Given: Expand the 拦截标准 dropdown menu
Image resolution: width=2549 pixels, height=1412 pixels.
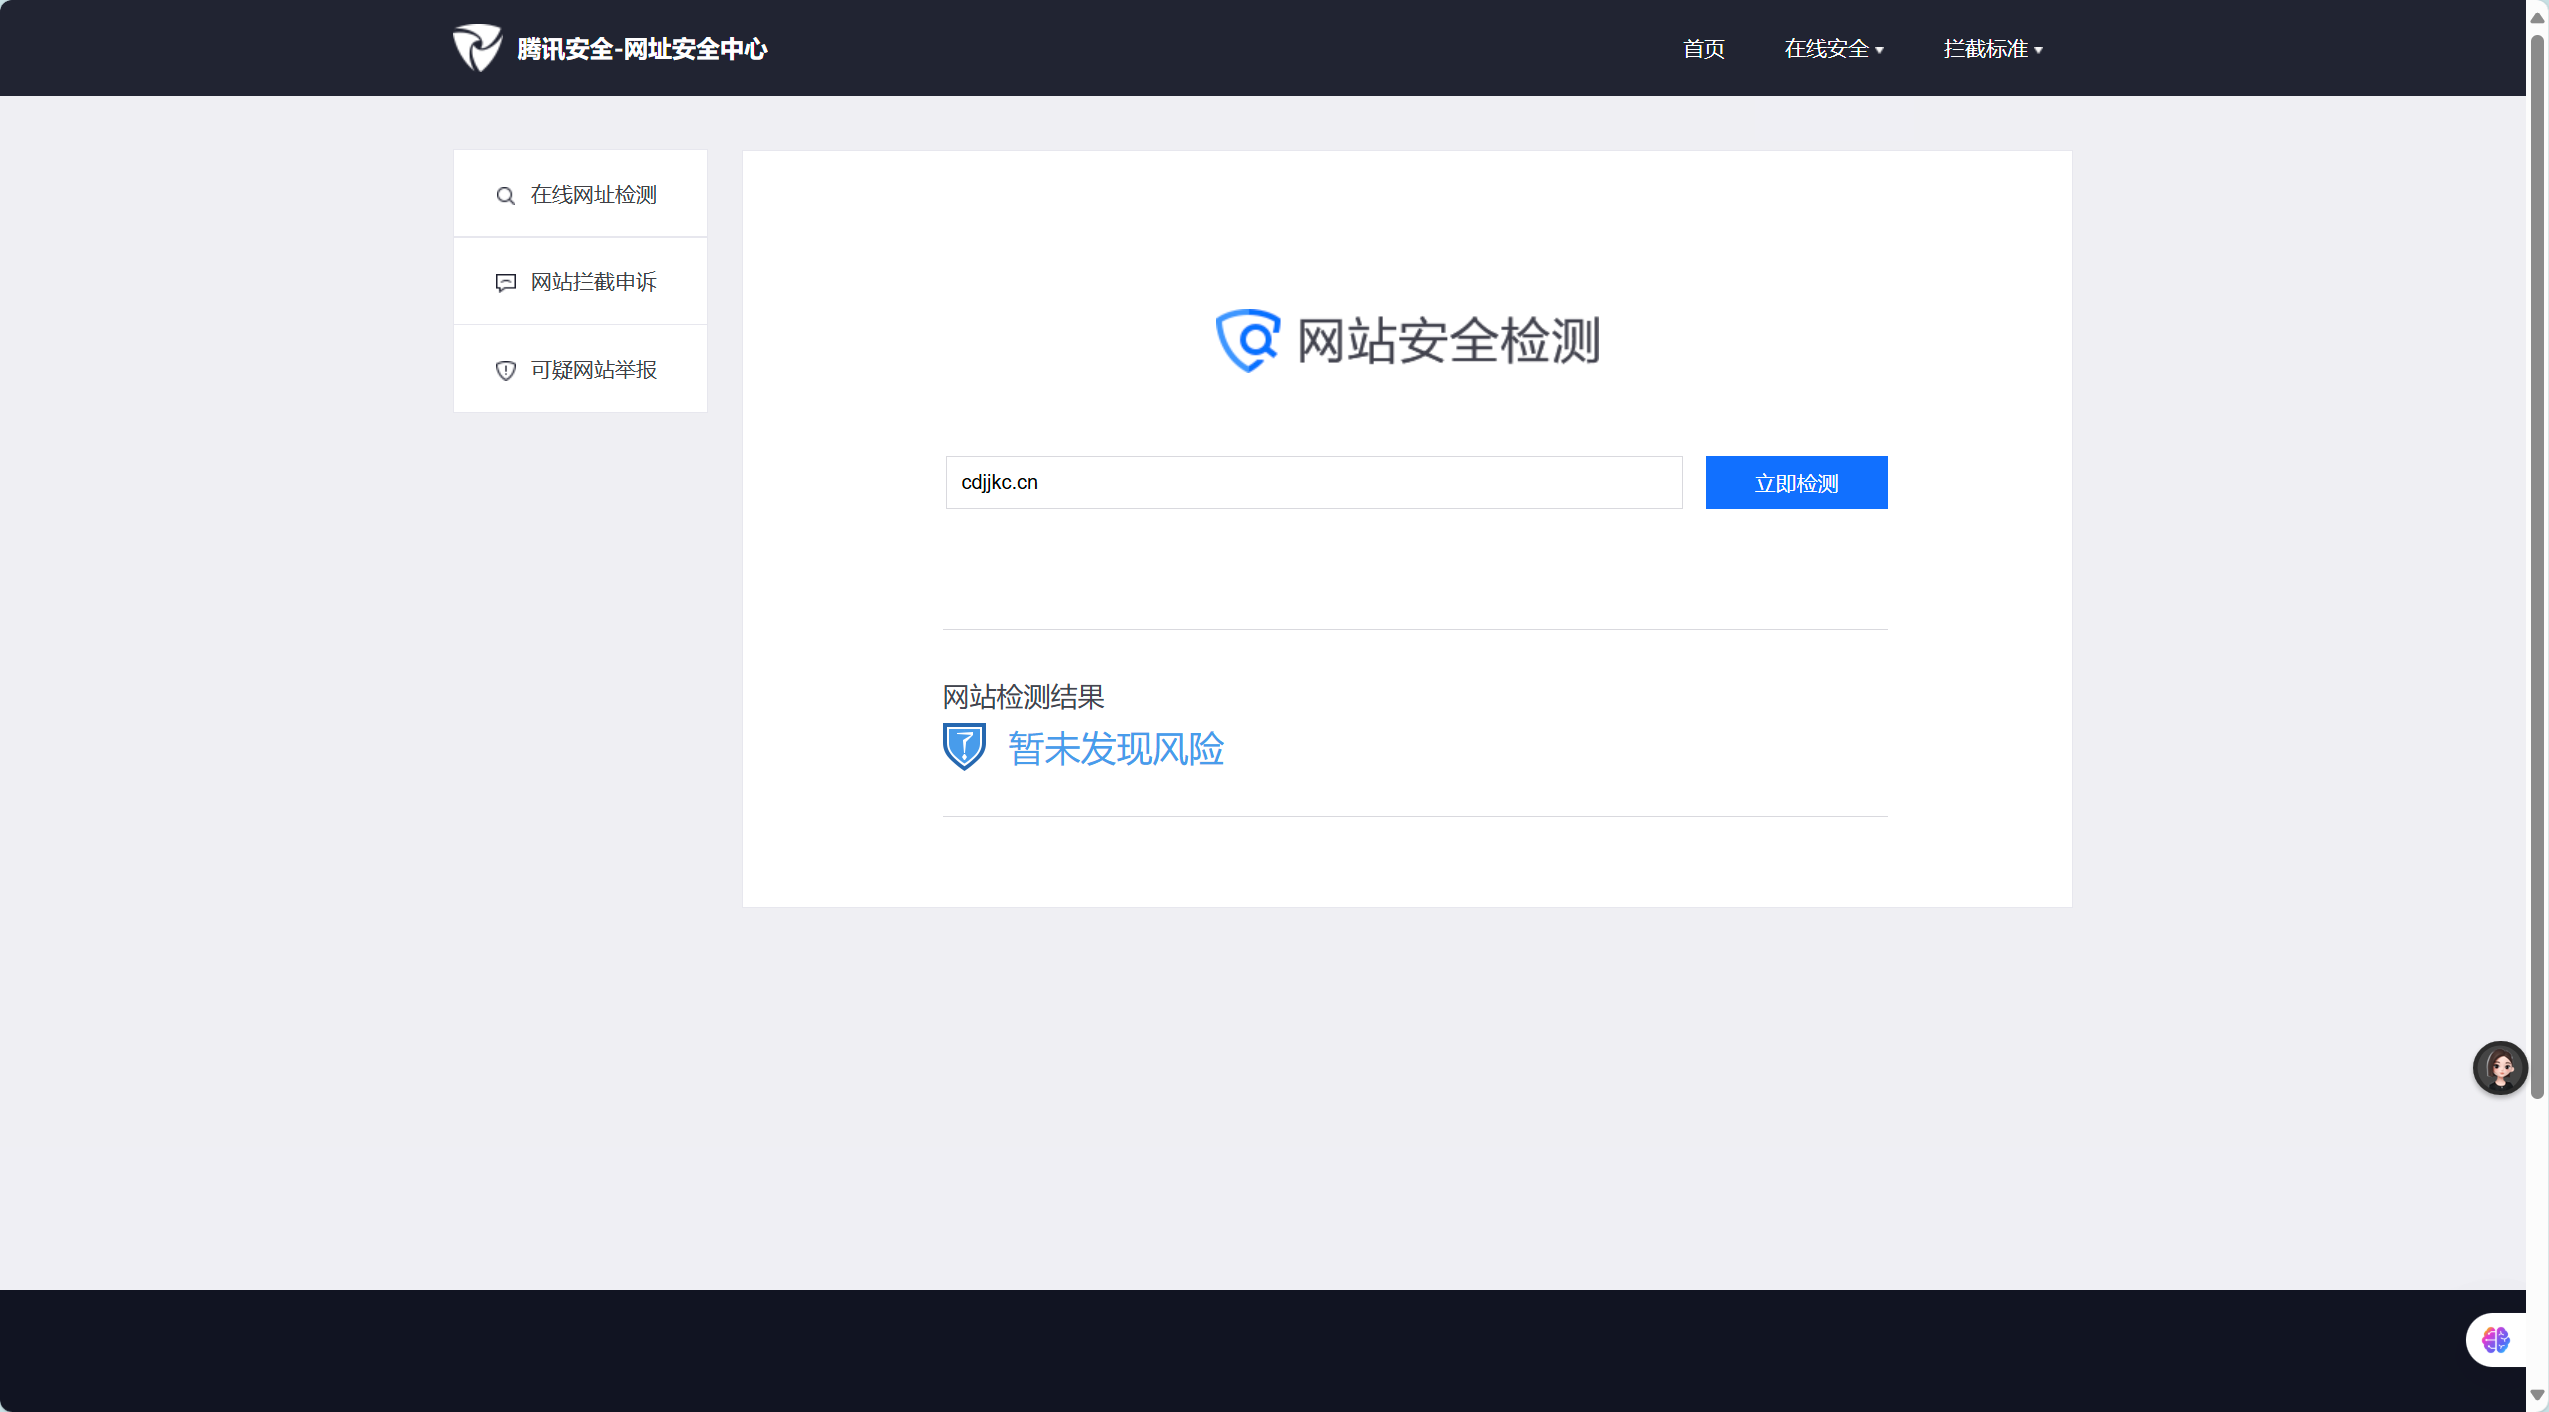Looking at the screenshot, I should [1992, 48].
